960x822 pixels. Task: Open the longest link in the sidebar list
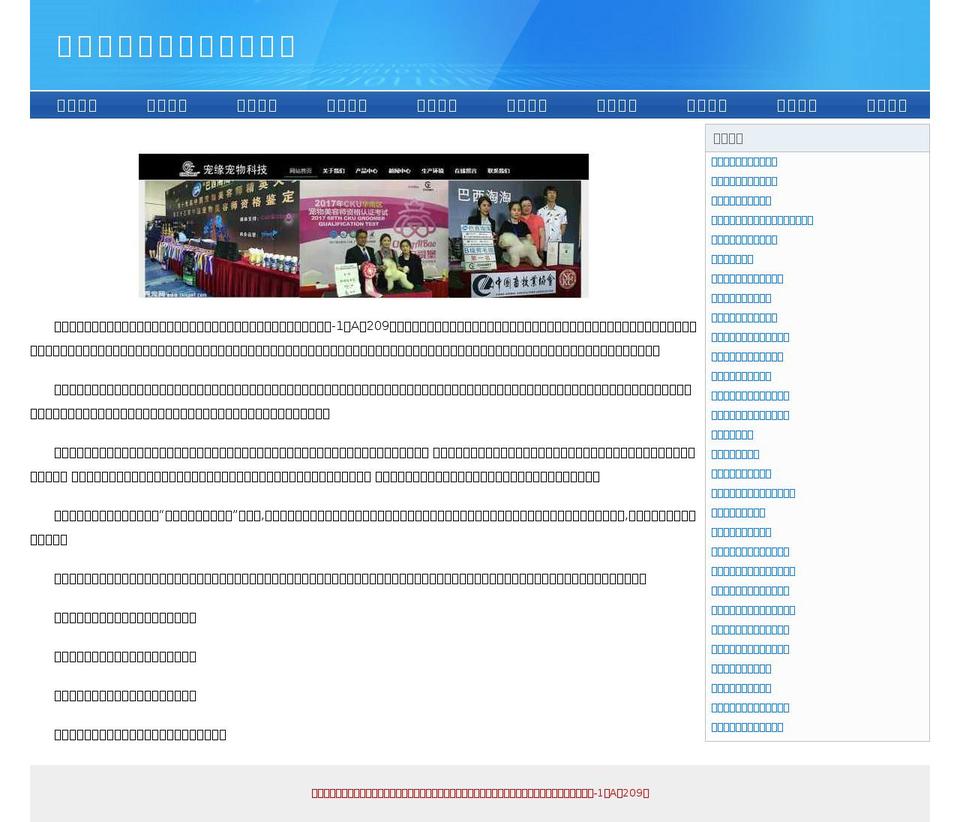pyautogui.click(x=762, y=220)
